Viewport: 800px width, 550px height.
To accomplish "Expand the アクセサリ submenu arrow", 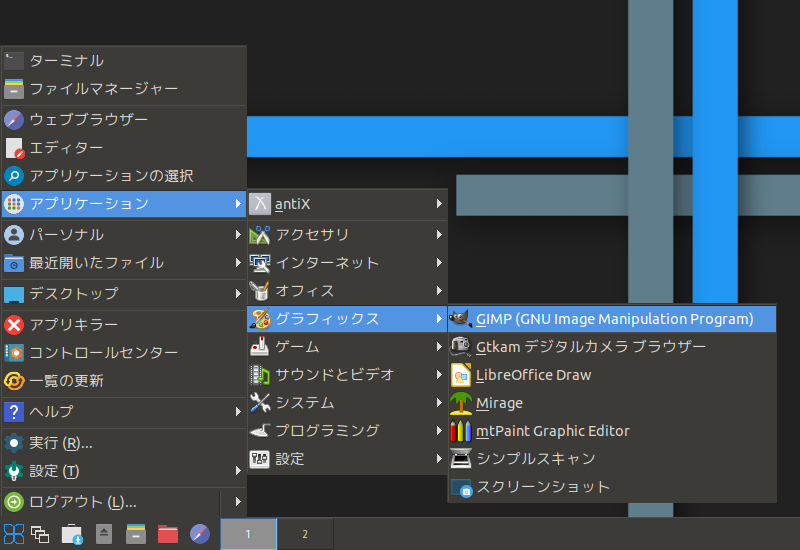I will pyautogui.click(x=439, y=235).
